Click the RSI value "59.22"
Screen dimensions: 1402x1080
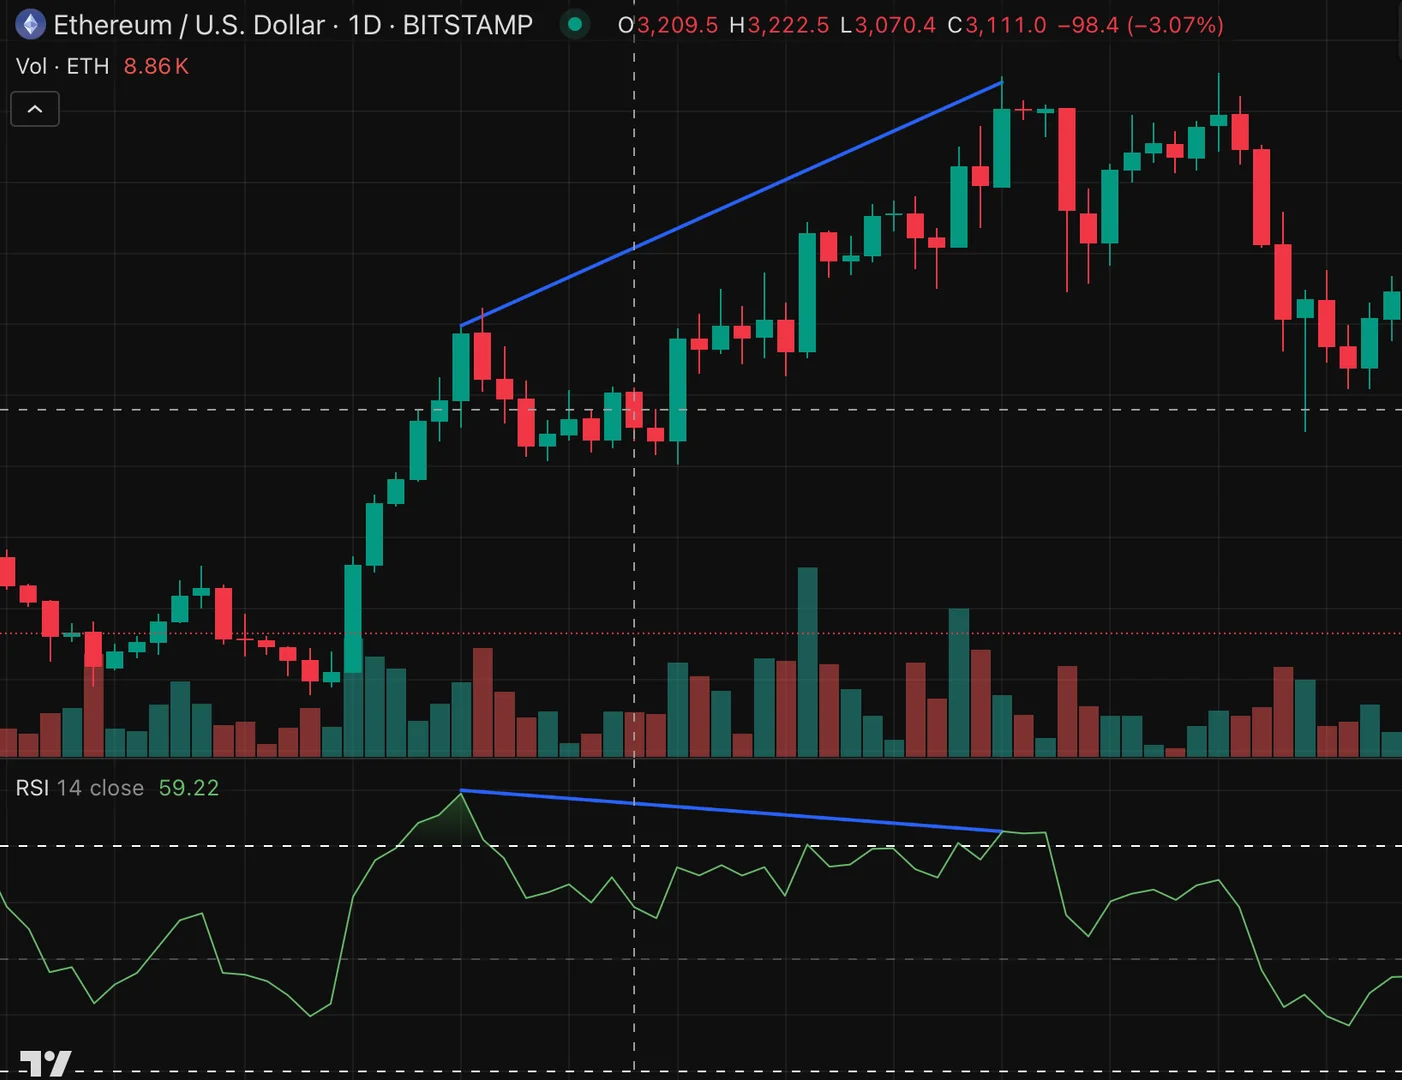coord(189,788)
